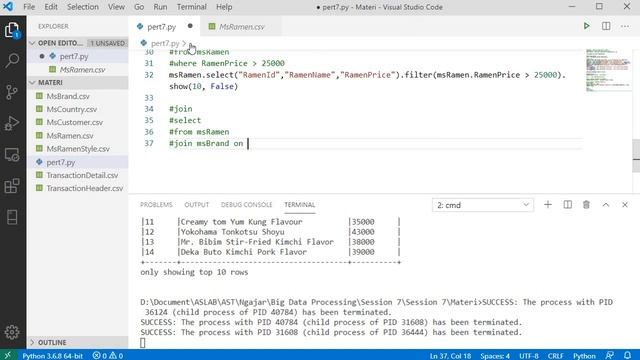Switch to the Output panel tab
Image resolution: width=640 pixels, height=360 pixels.
point(196,204)
